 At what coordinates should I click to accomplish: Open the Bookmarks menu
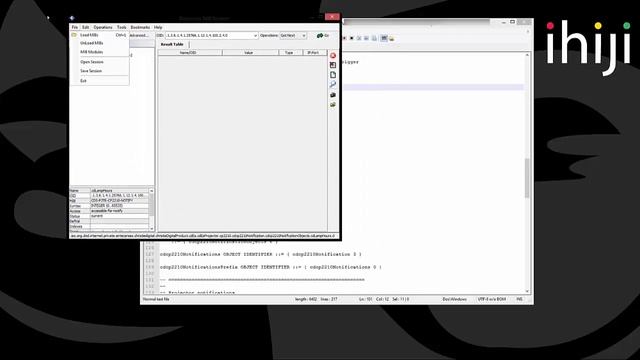pos(140,27)
